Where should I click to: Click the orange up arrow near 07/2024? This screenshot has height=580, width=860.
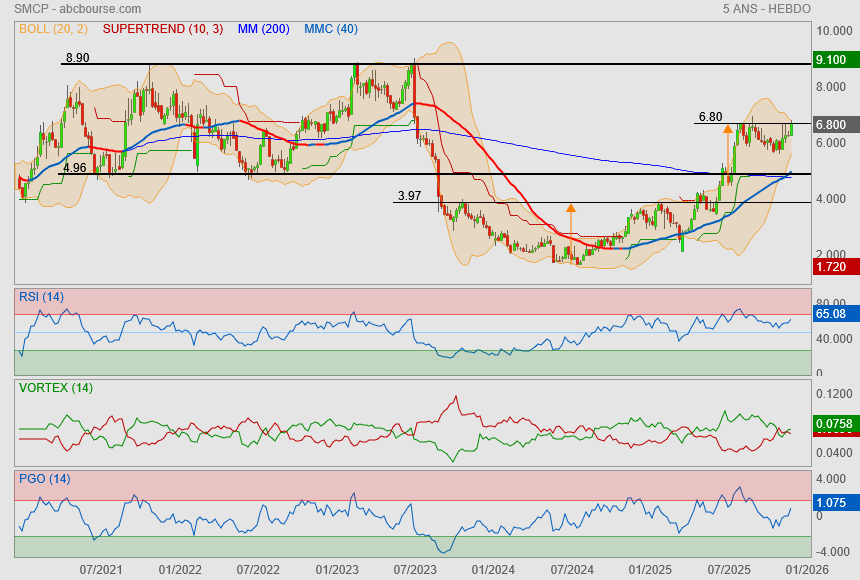pyautogui.click(x=571, y=209)
